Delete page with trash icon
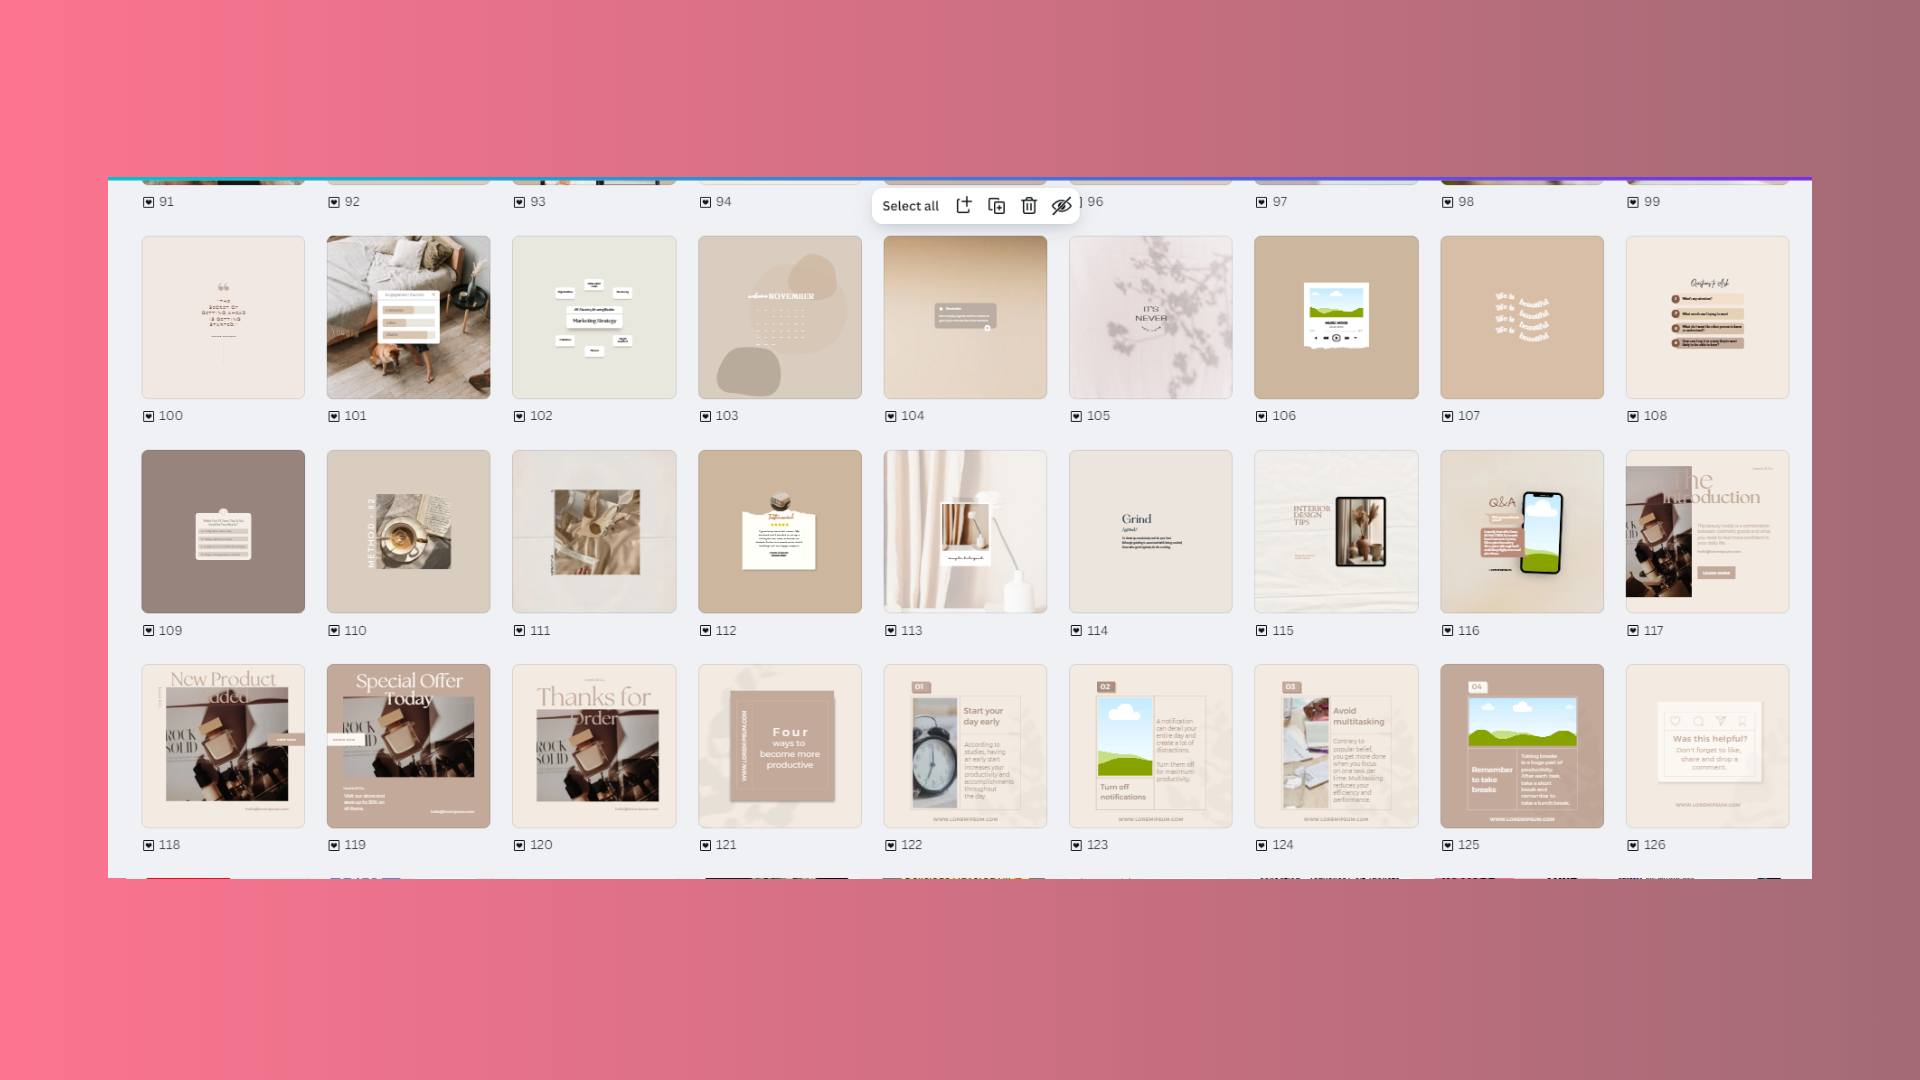 pyautogui.click(x=1029, y=206)
